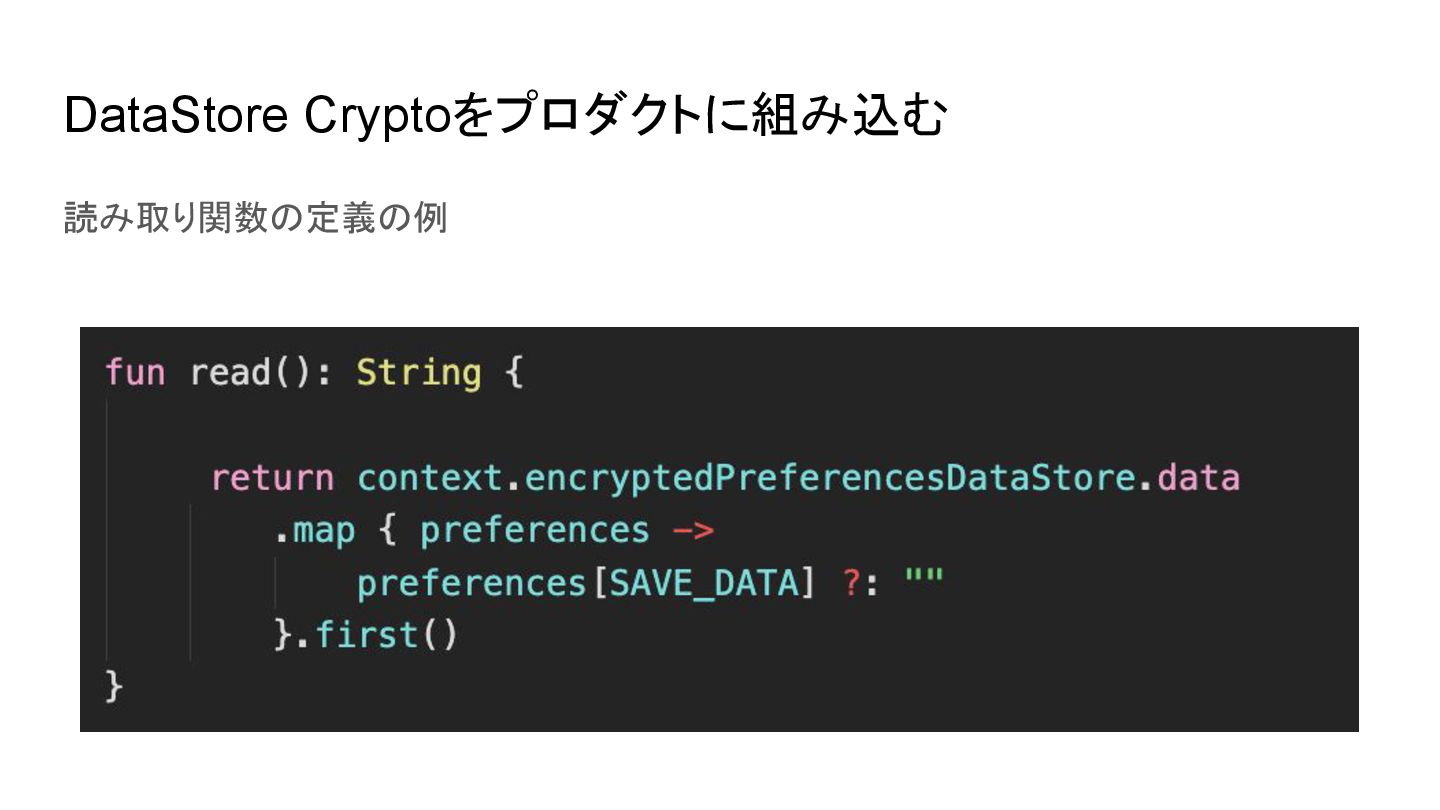
Task: Click the "return" keyword
Action: pos(272,478)
